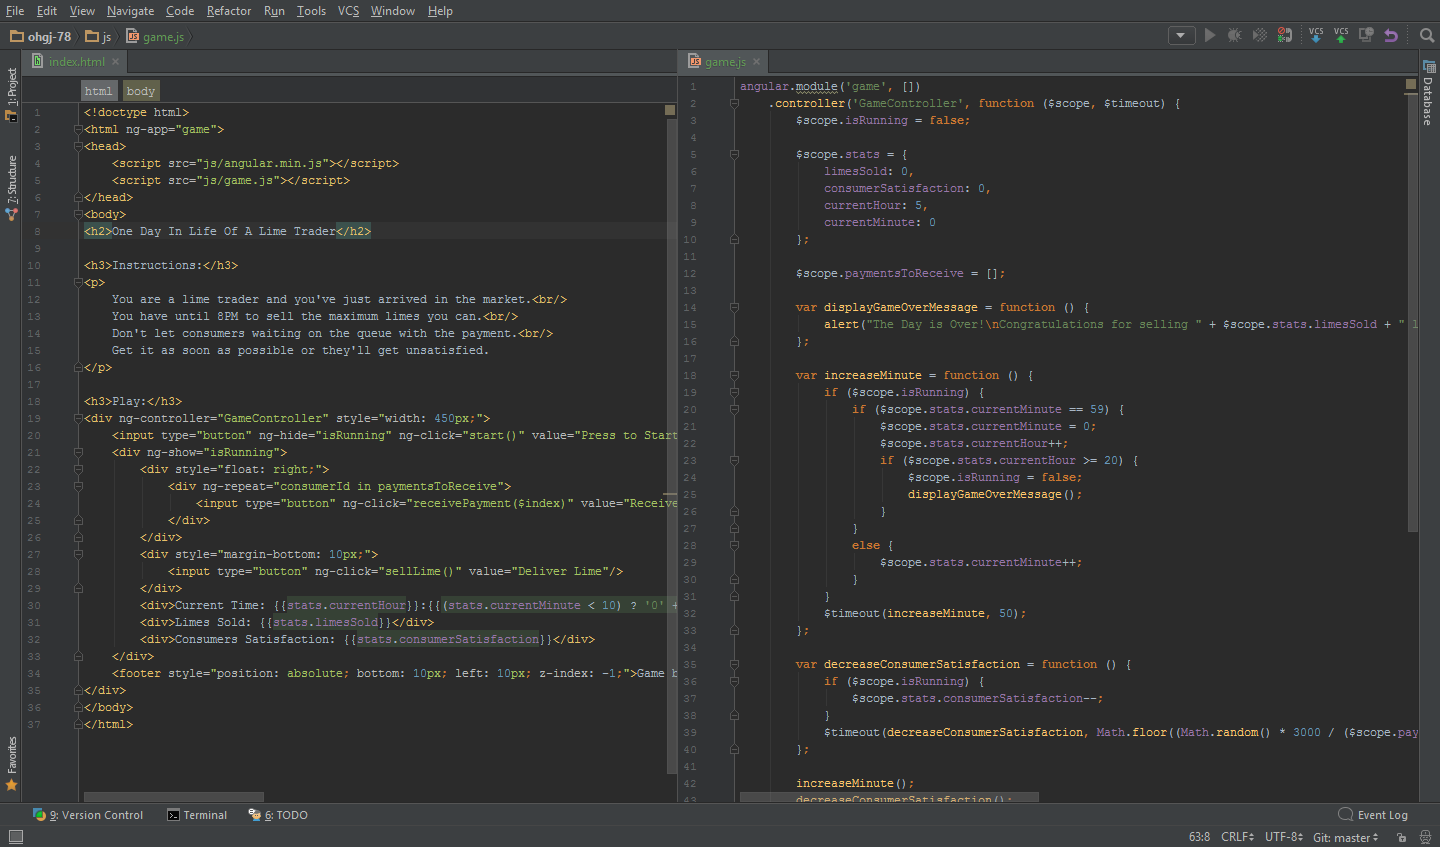Collapse the GameController div fold marker
This screenshot has width=1440, height=847.
coord(78,419)
